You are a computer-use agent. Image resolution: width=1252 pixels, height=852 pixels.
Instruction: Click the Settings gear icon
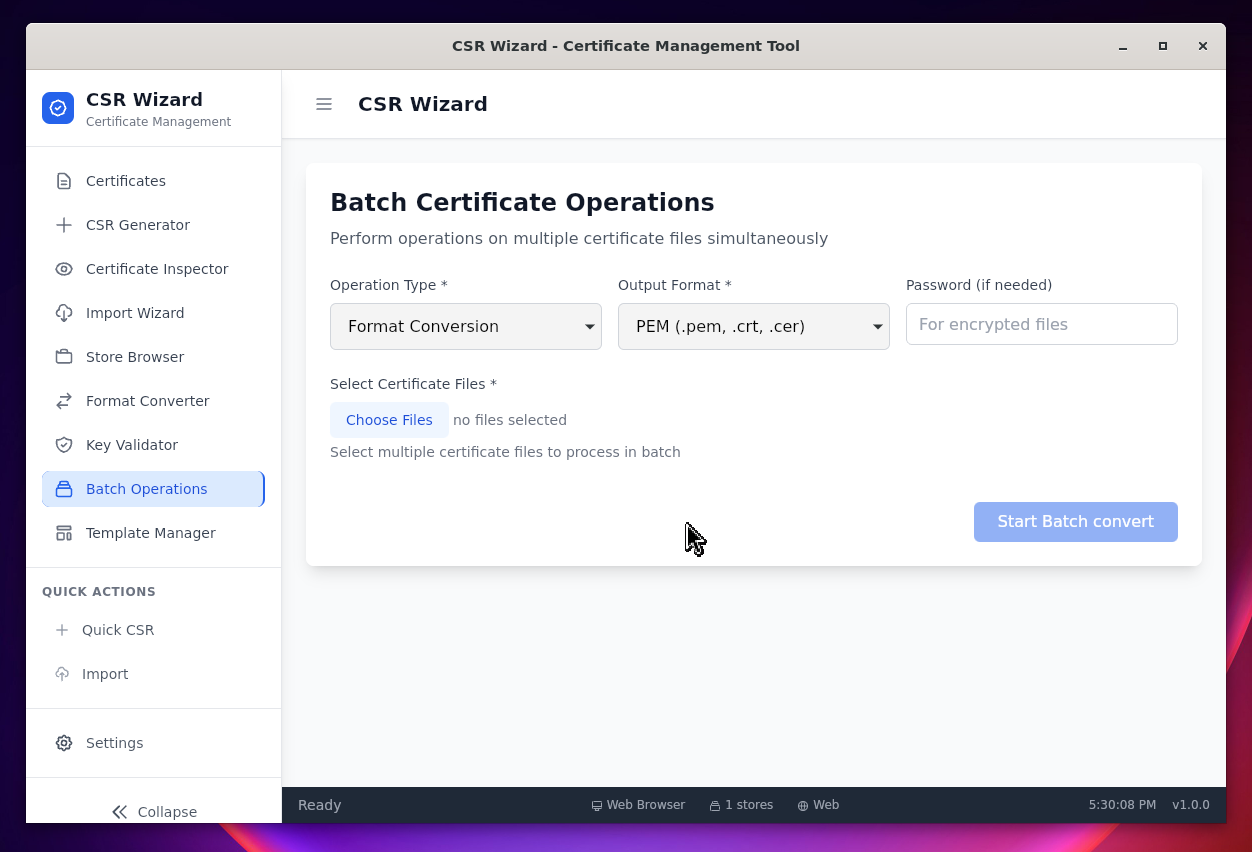coord(64,743)
